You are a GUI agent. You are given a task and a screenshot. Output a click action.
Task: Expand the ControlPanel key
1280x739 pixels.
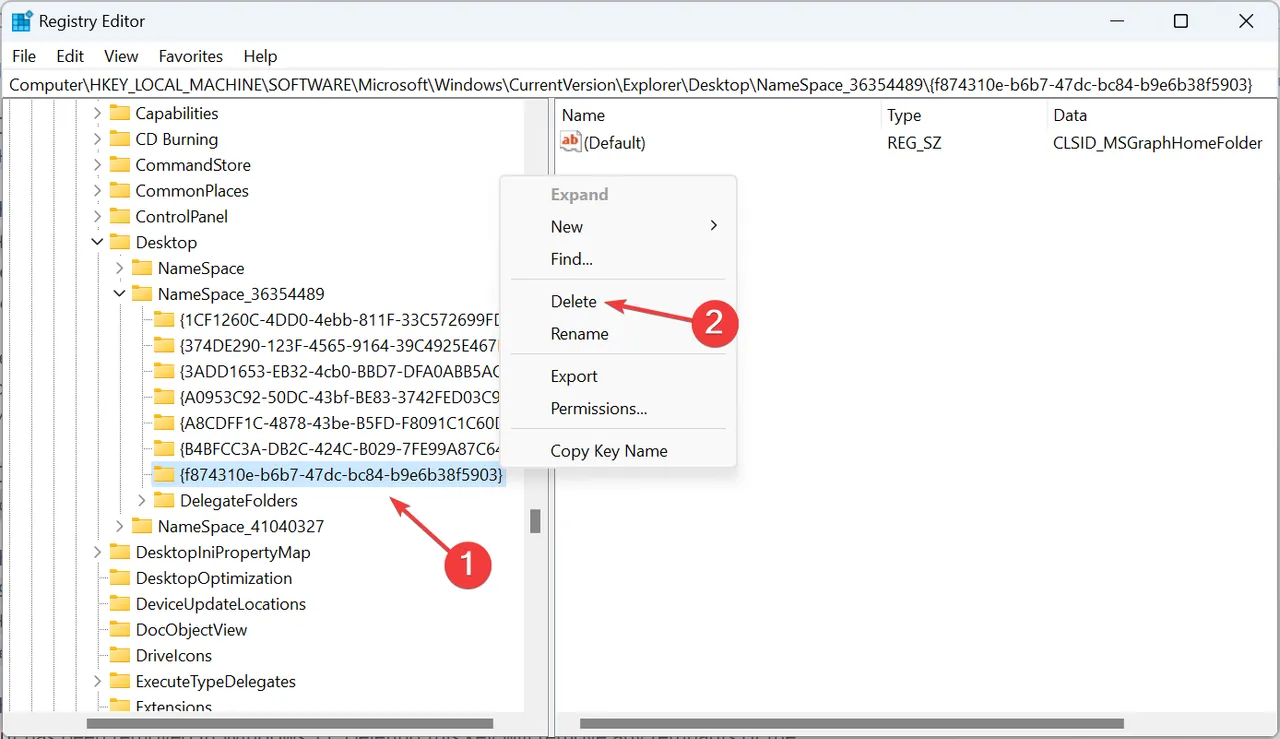pyautogui.click(x=97, y=216)
